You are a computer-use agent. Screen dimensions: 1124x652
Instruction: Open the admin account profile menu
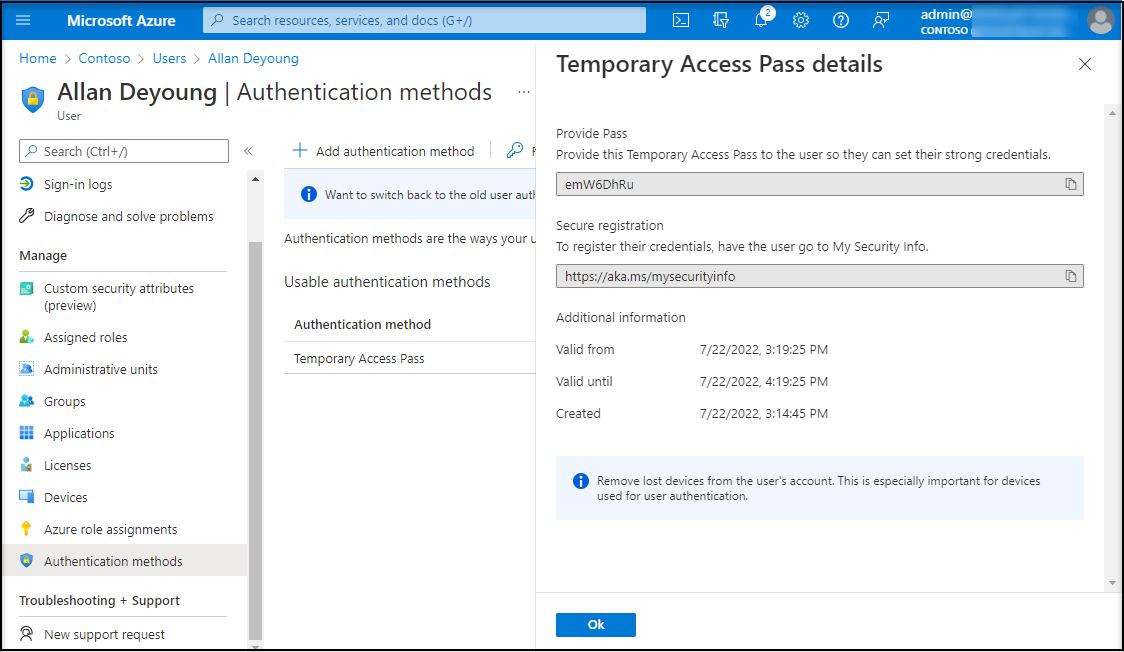1100,20
